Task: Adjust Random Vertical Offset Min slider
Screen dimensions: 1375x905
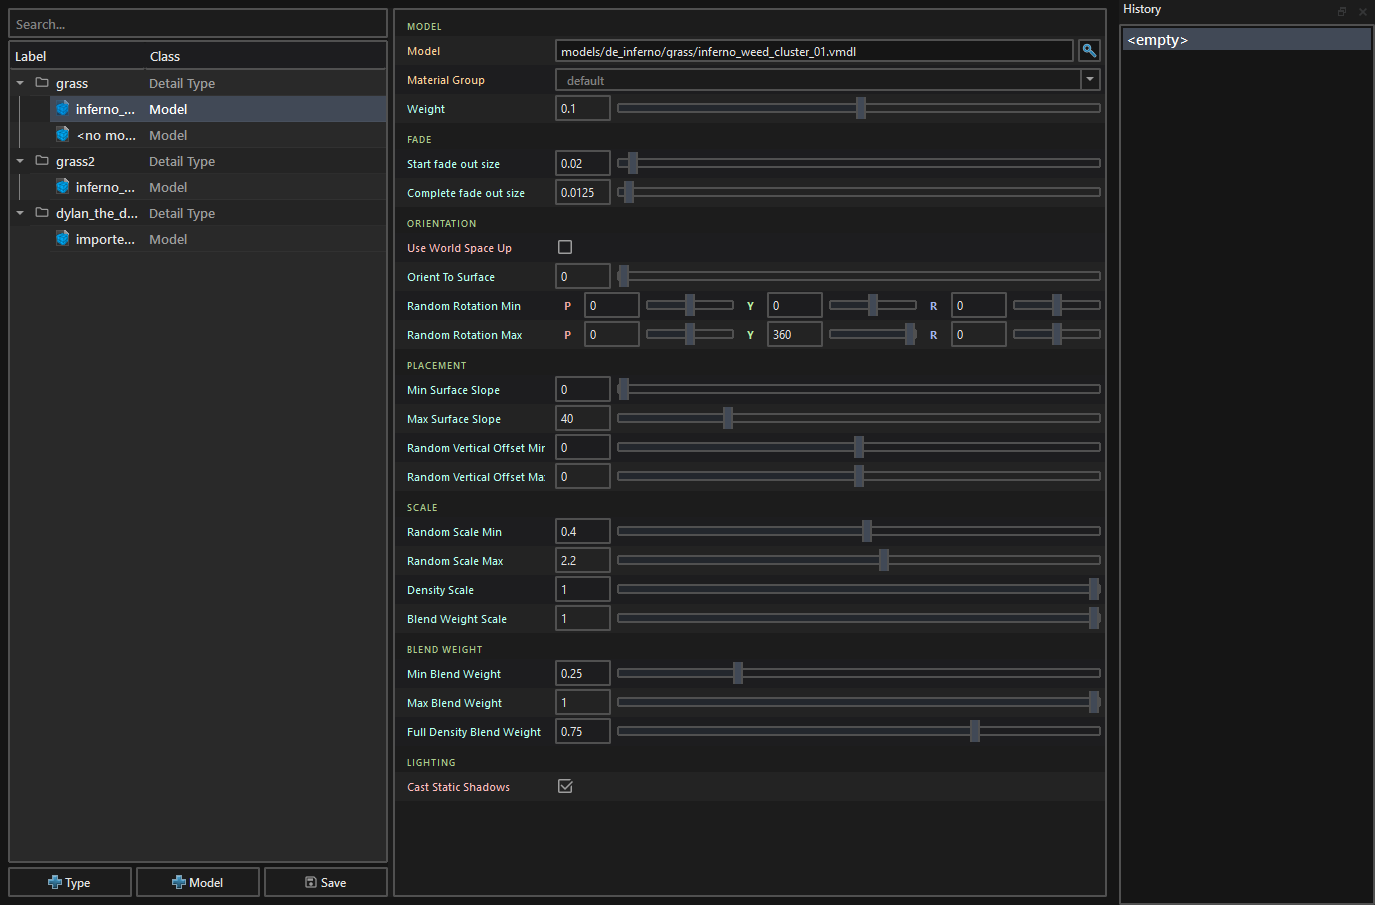Action: [x=858, y=447]
